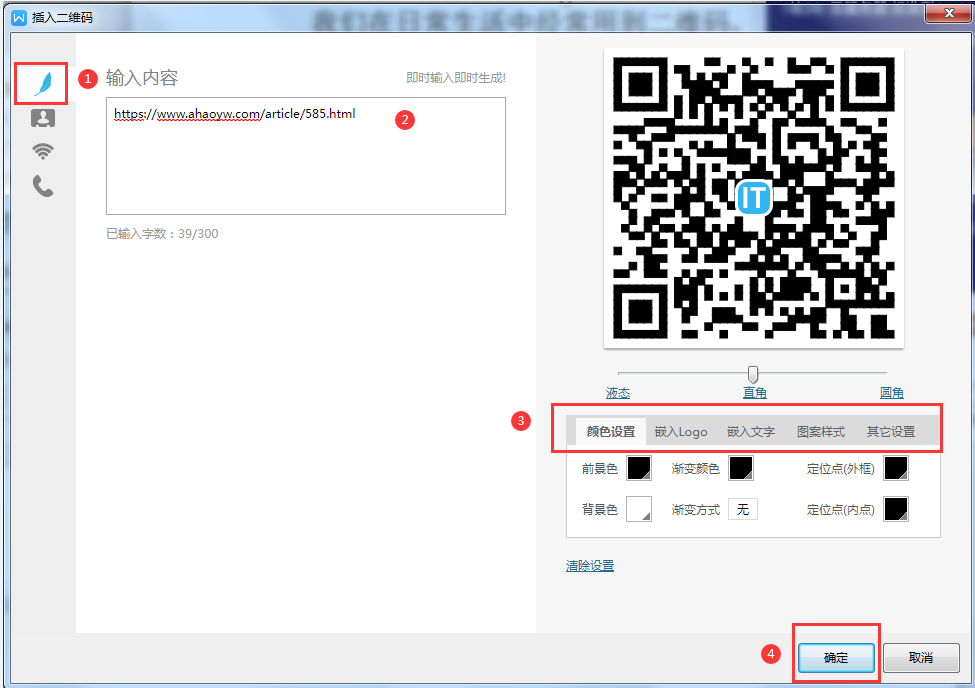
Task: Pick the 前景色 color swatch
Action: (638, 468)
